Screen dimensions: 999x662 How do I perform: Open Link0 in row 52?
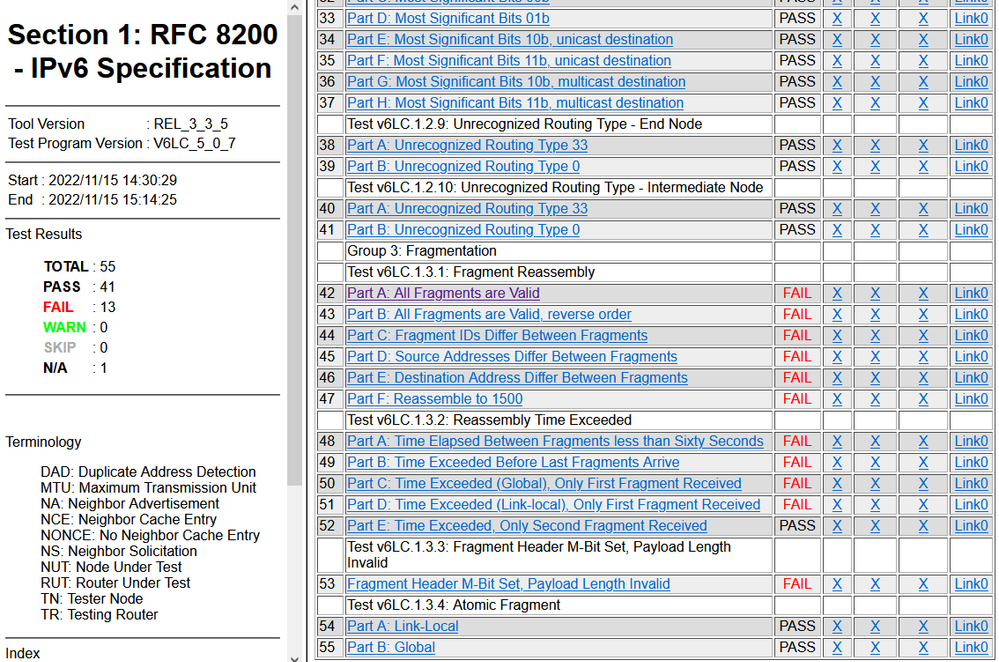971,526
